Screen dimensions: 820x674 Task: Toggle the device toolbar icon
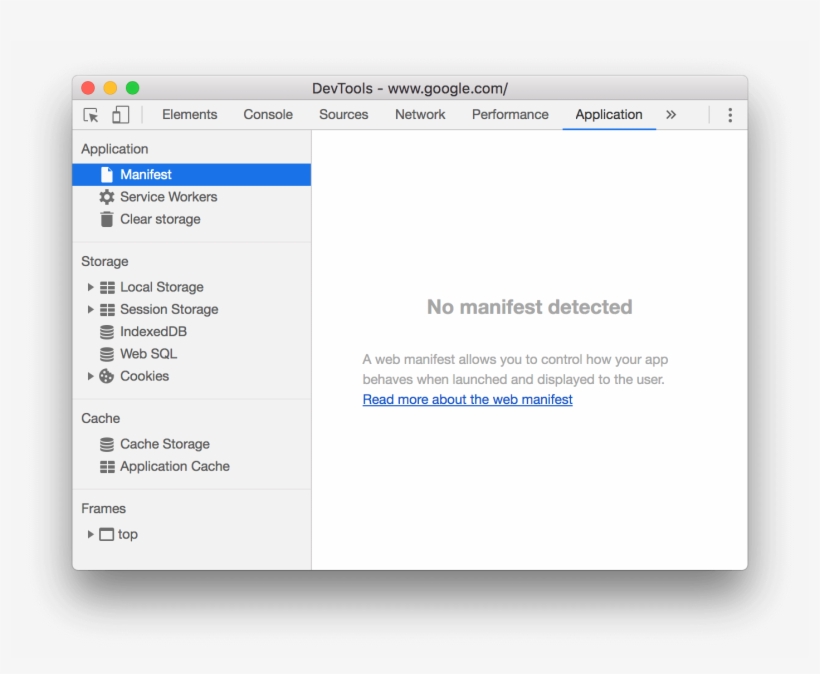coord(118,114)
